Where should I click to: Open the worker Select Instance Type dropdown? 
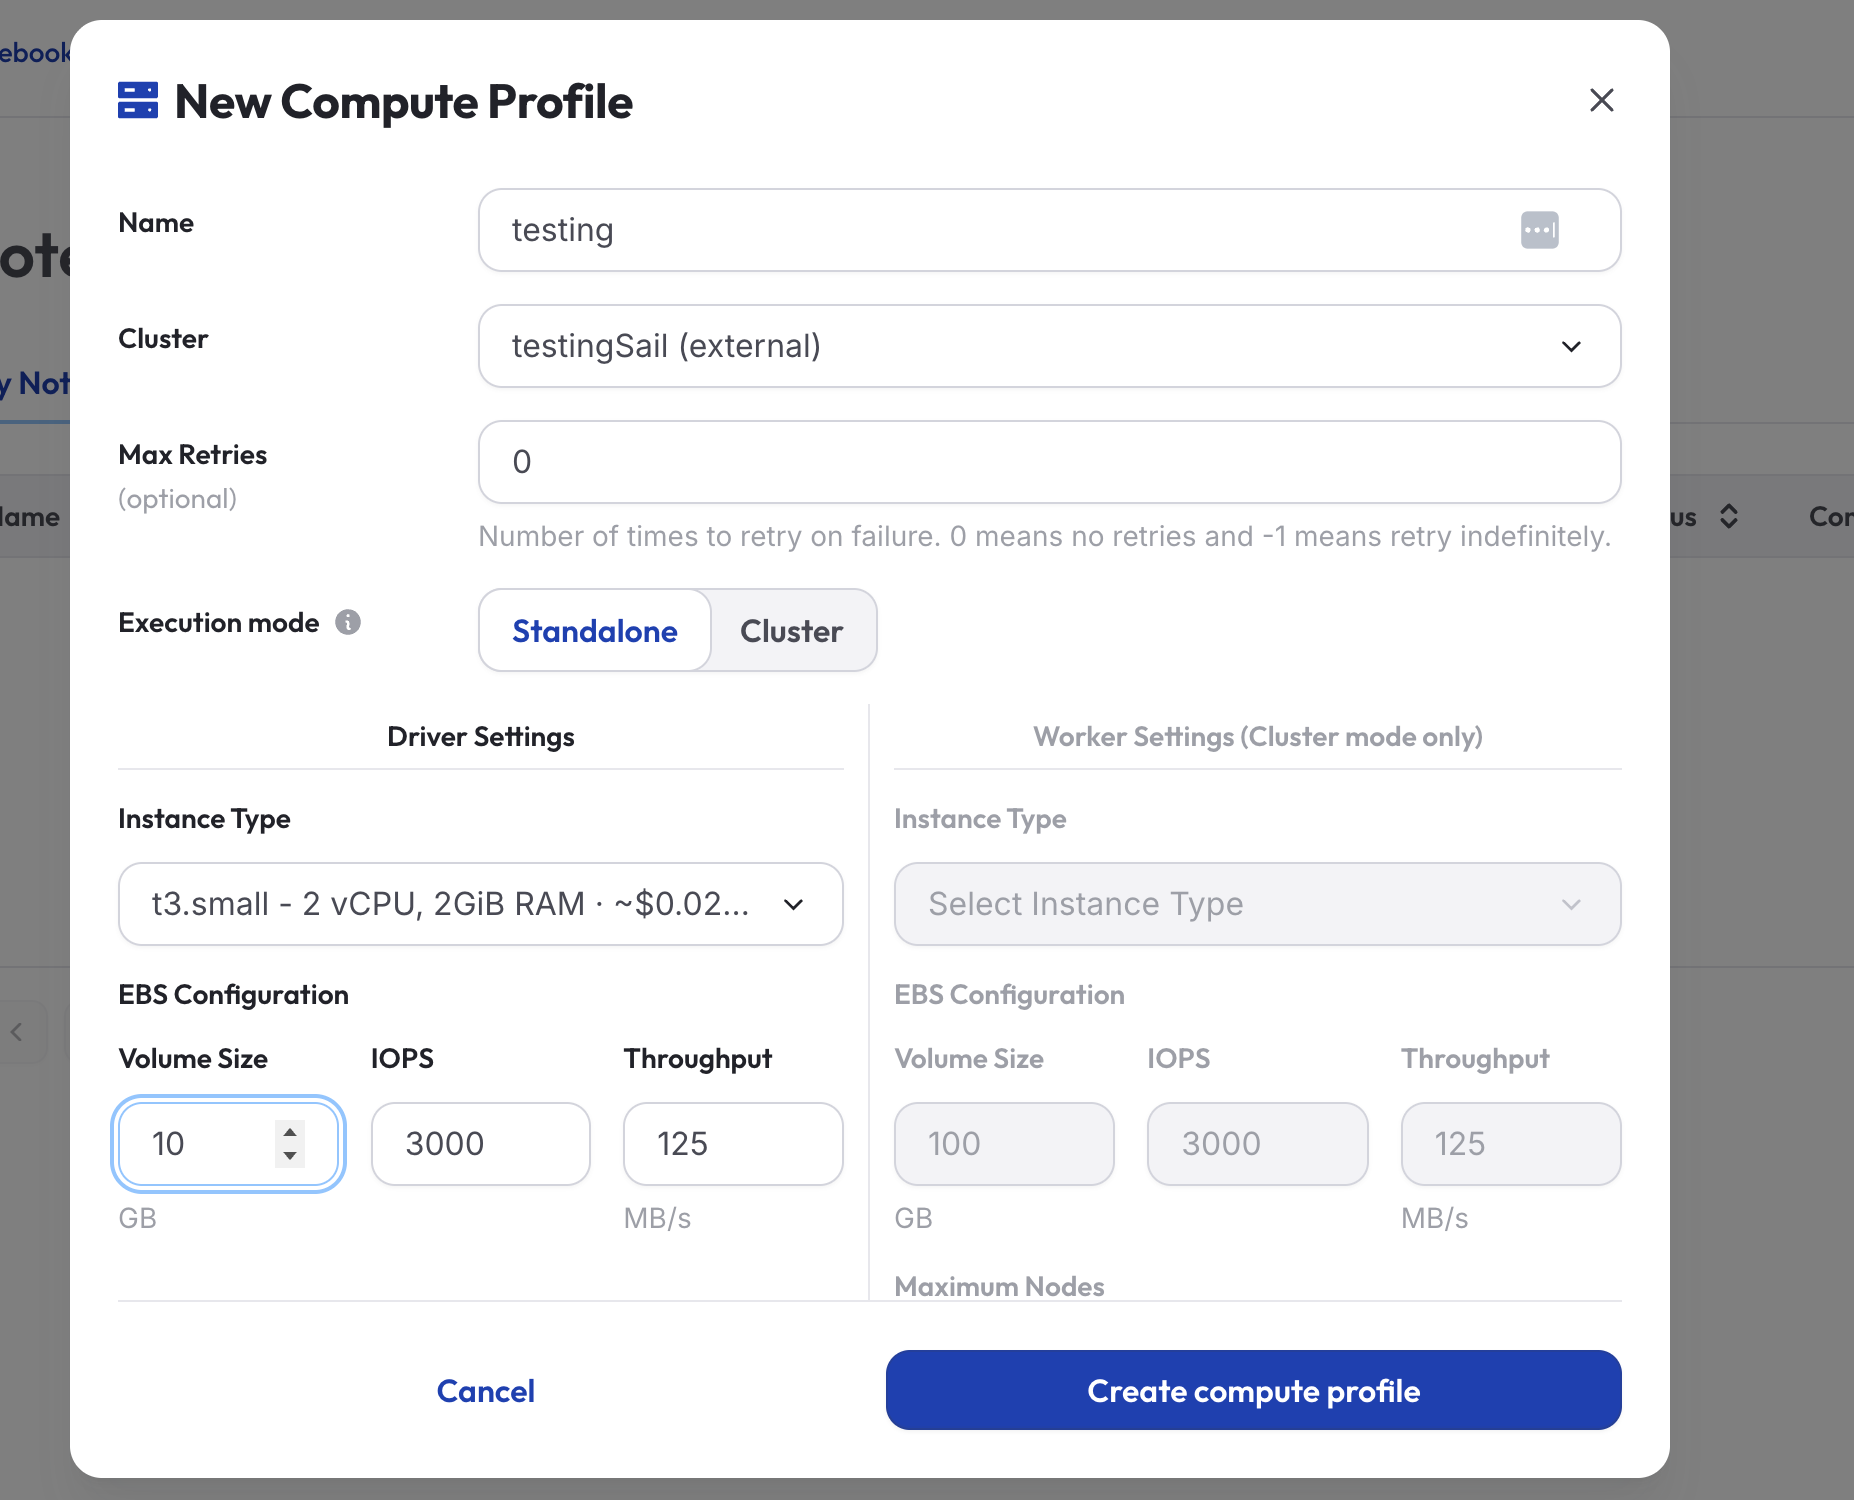pos(1258,904)
